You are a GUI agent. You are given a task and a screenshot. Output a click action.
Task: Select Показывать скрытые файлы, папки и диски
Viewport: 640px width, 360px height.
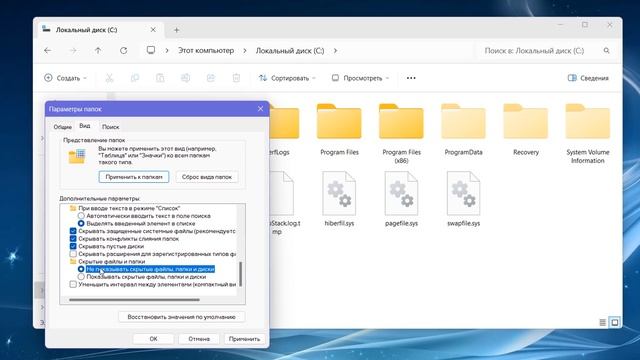click(x=81, y=277)
